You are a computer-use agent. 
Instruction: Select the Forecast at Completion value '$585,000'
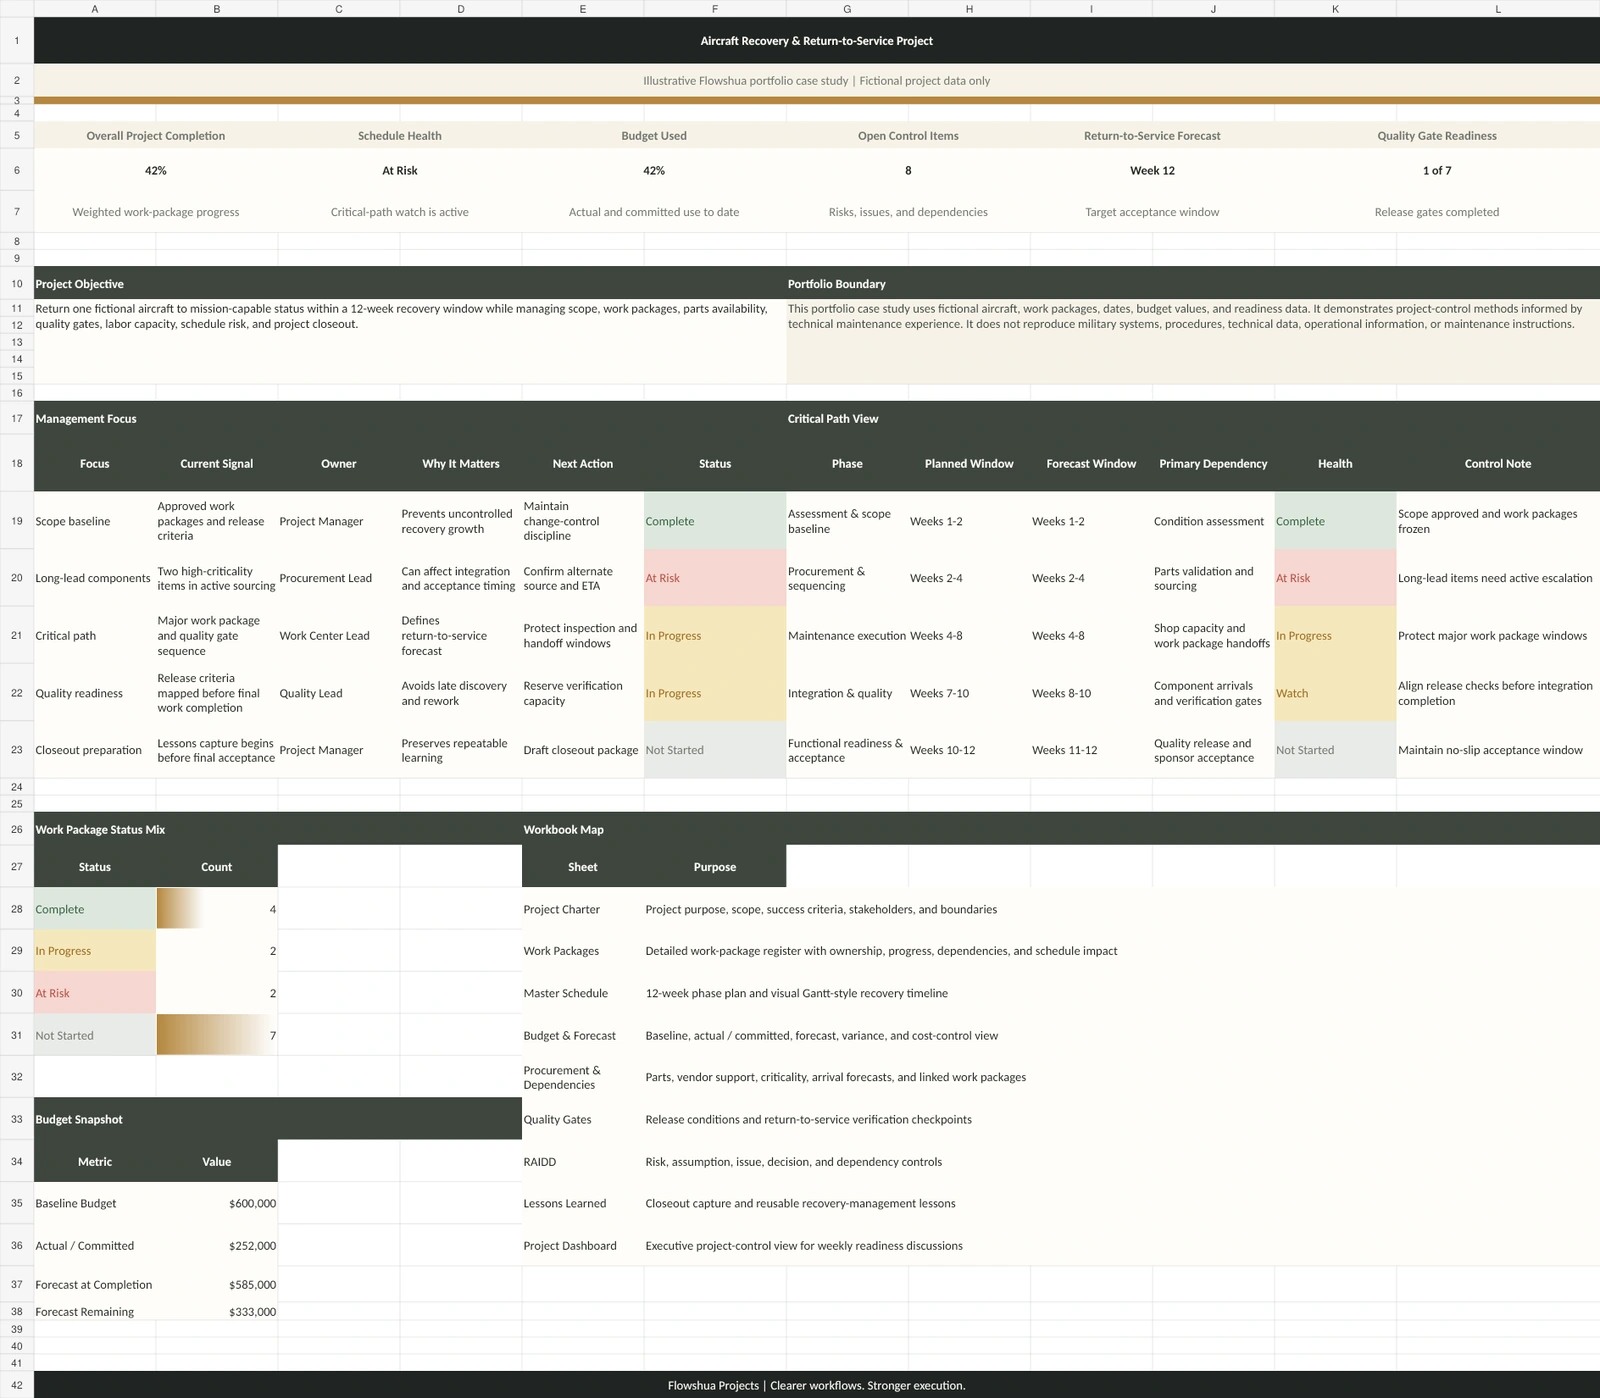217,1285
